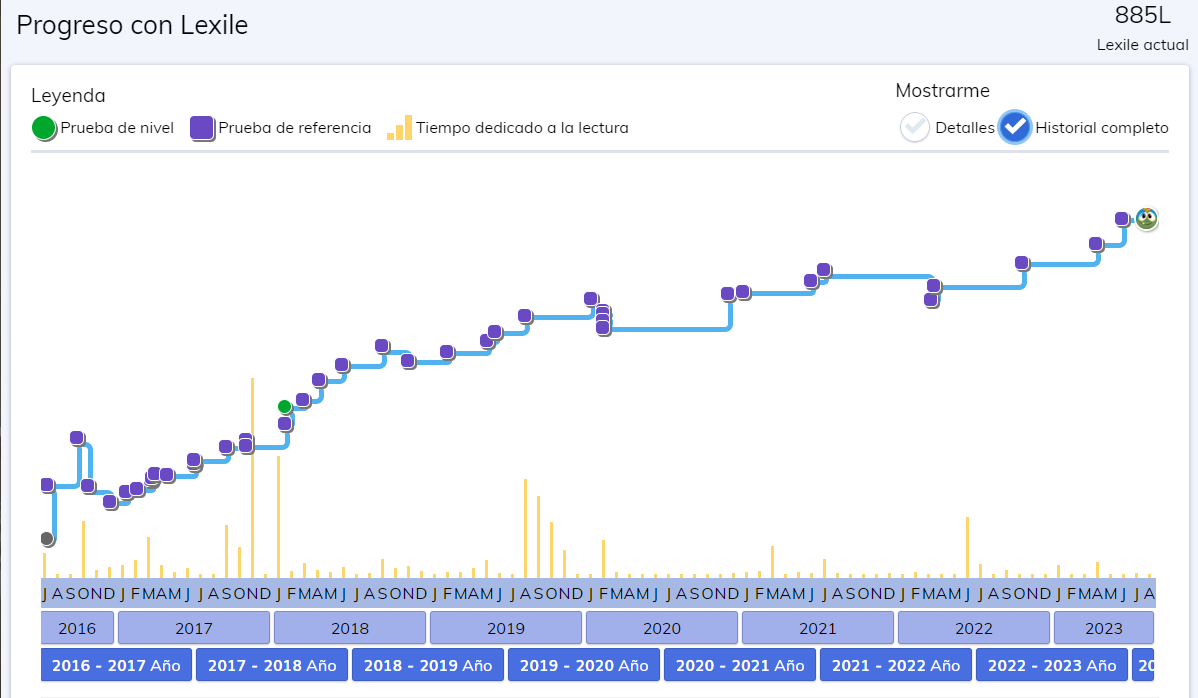Click the Prueba de referencia legend text
Viewport: 1198px width, 698px height.
click(x=294, y=128)
